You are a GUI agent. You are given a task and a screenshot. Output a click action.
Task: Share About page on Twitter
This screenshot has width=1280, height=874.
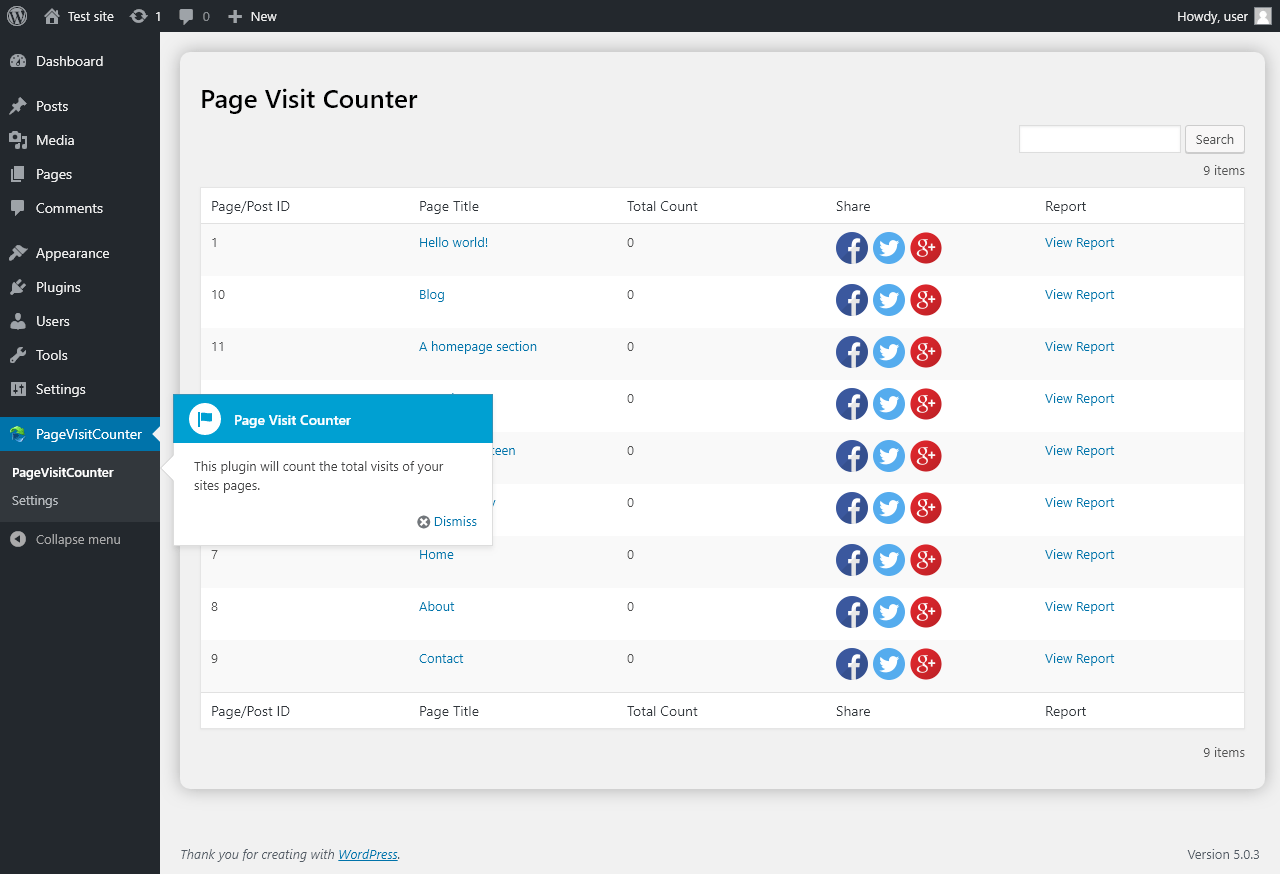click(x=889, y=612)
